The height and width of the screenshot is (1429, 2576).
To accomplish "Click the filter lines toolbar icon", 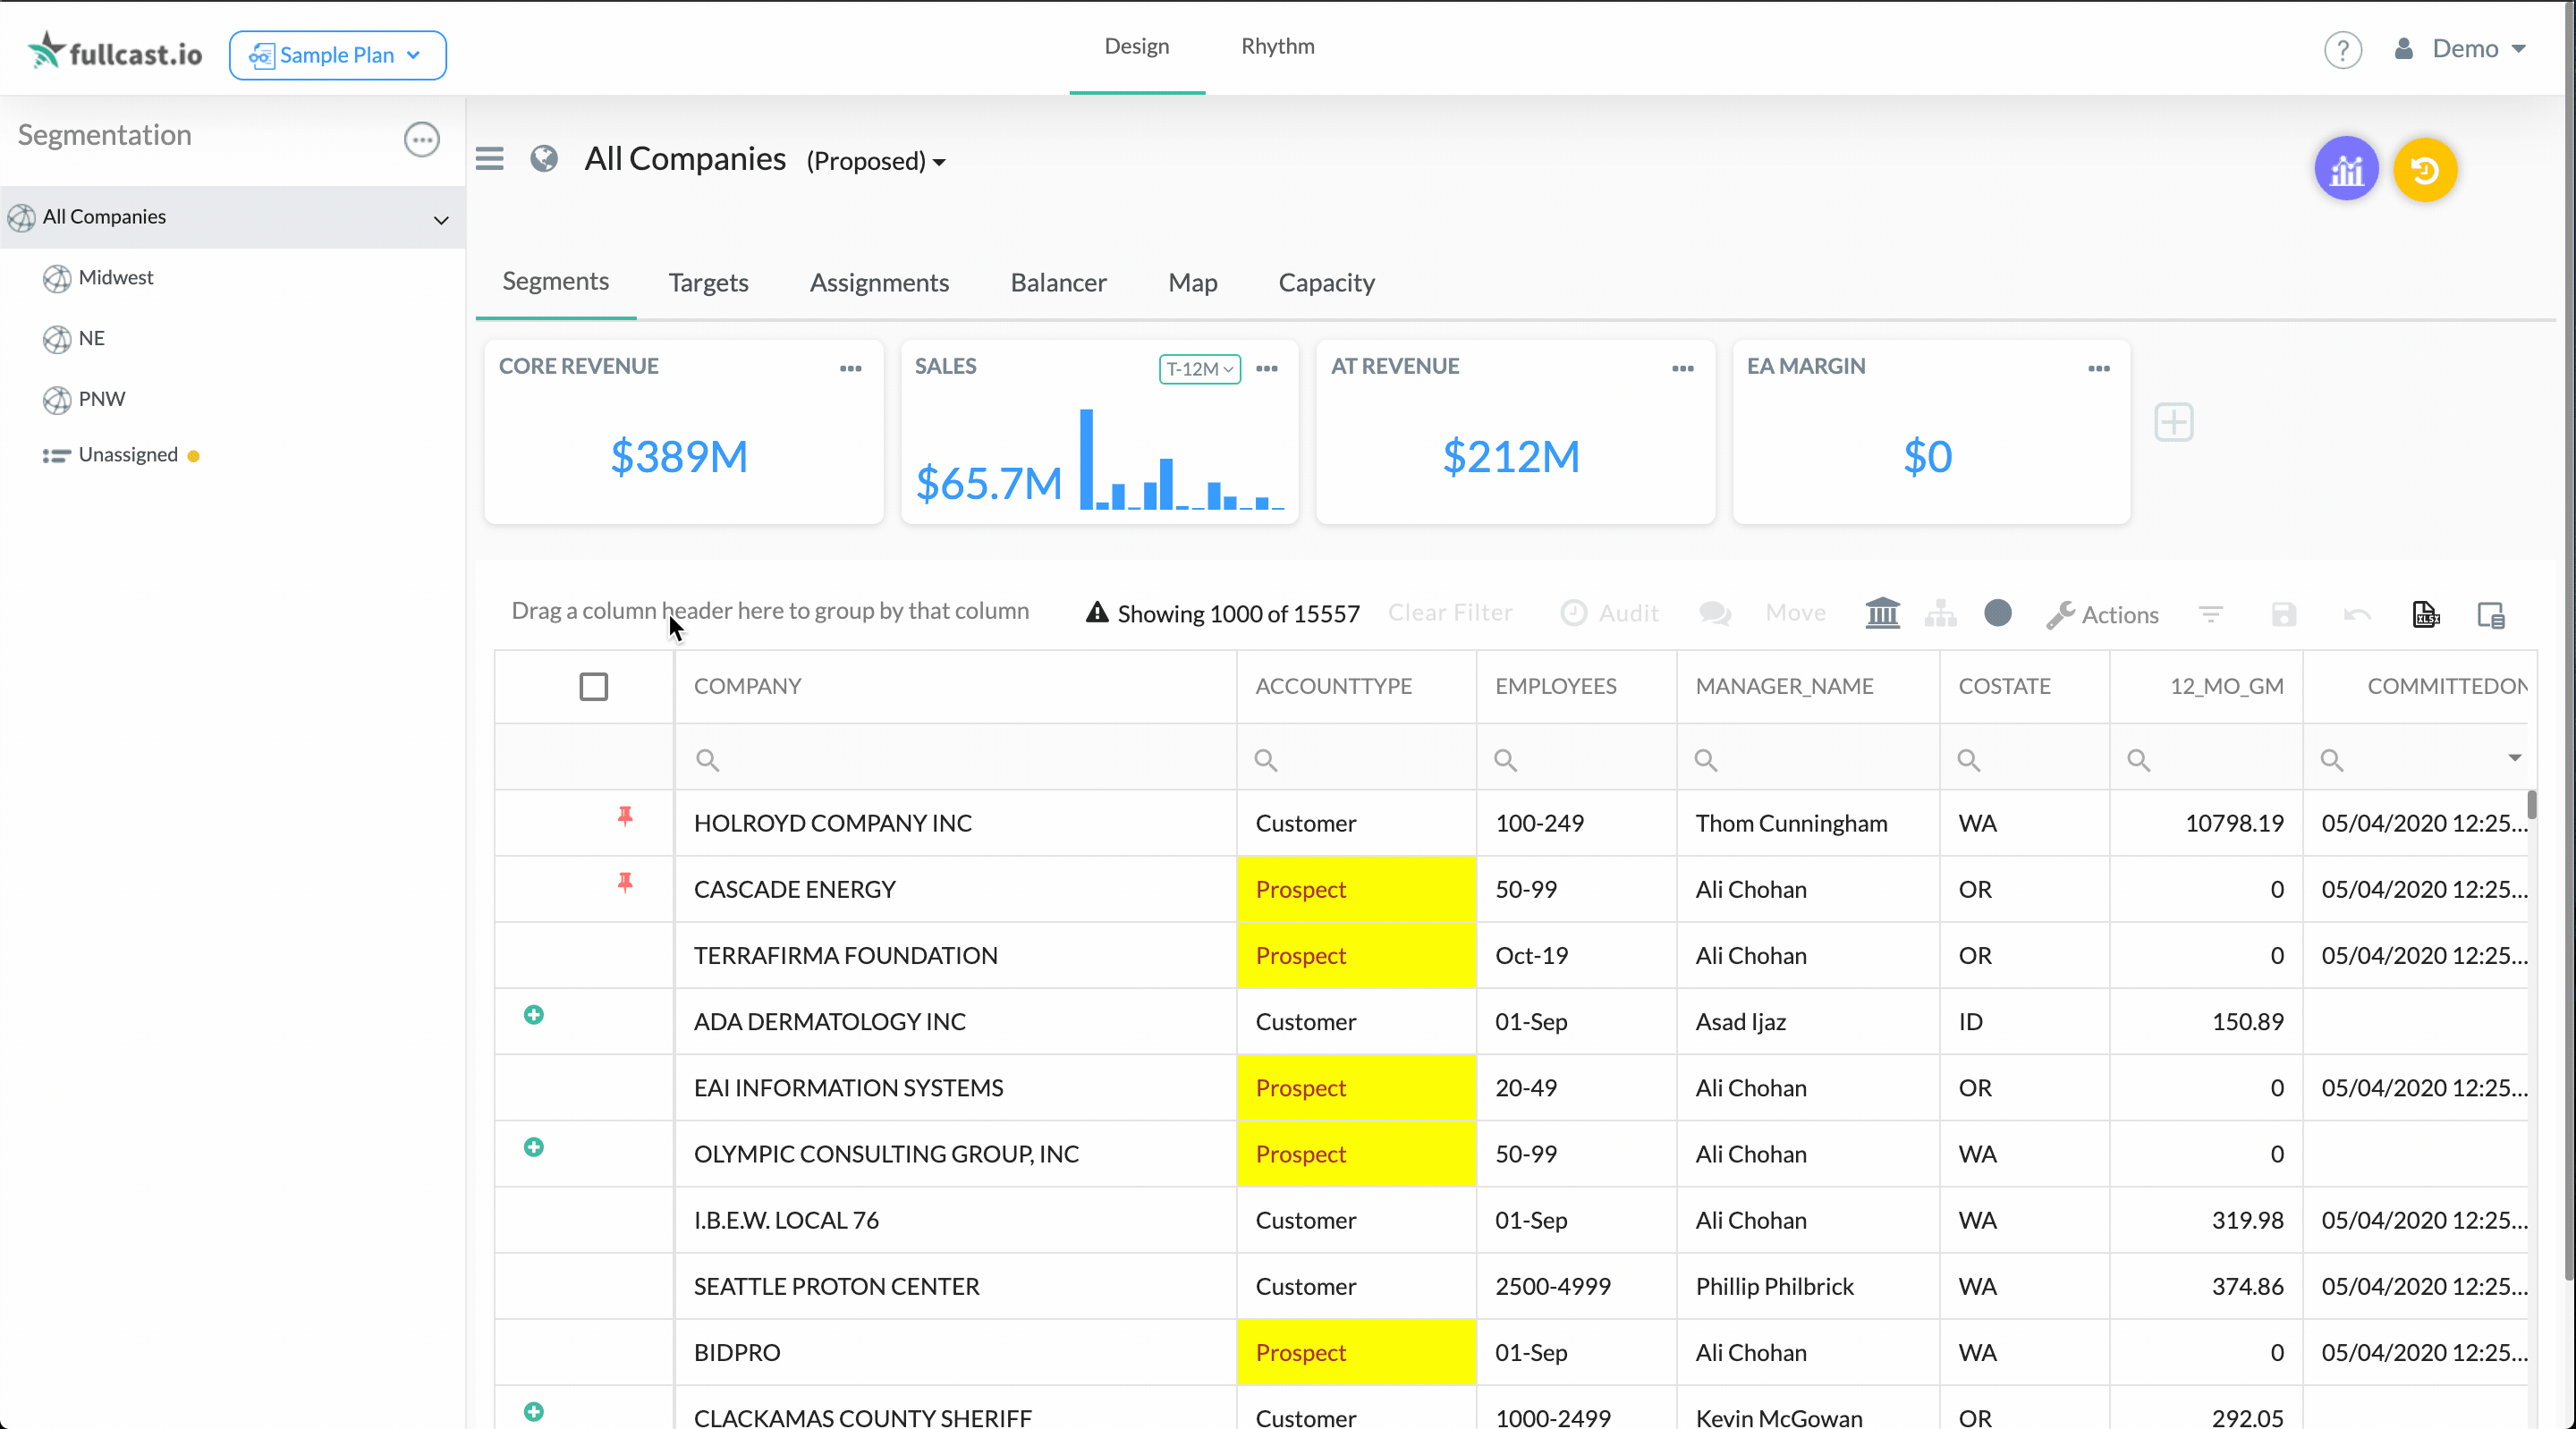I will click(2210, 614).
